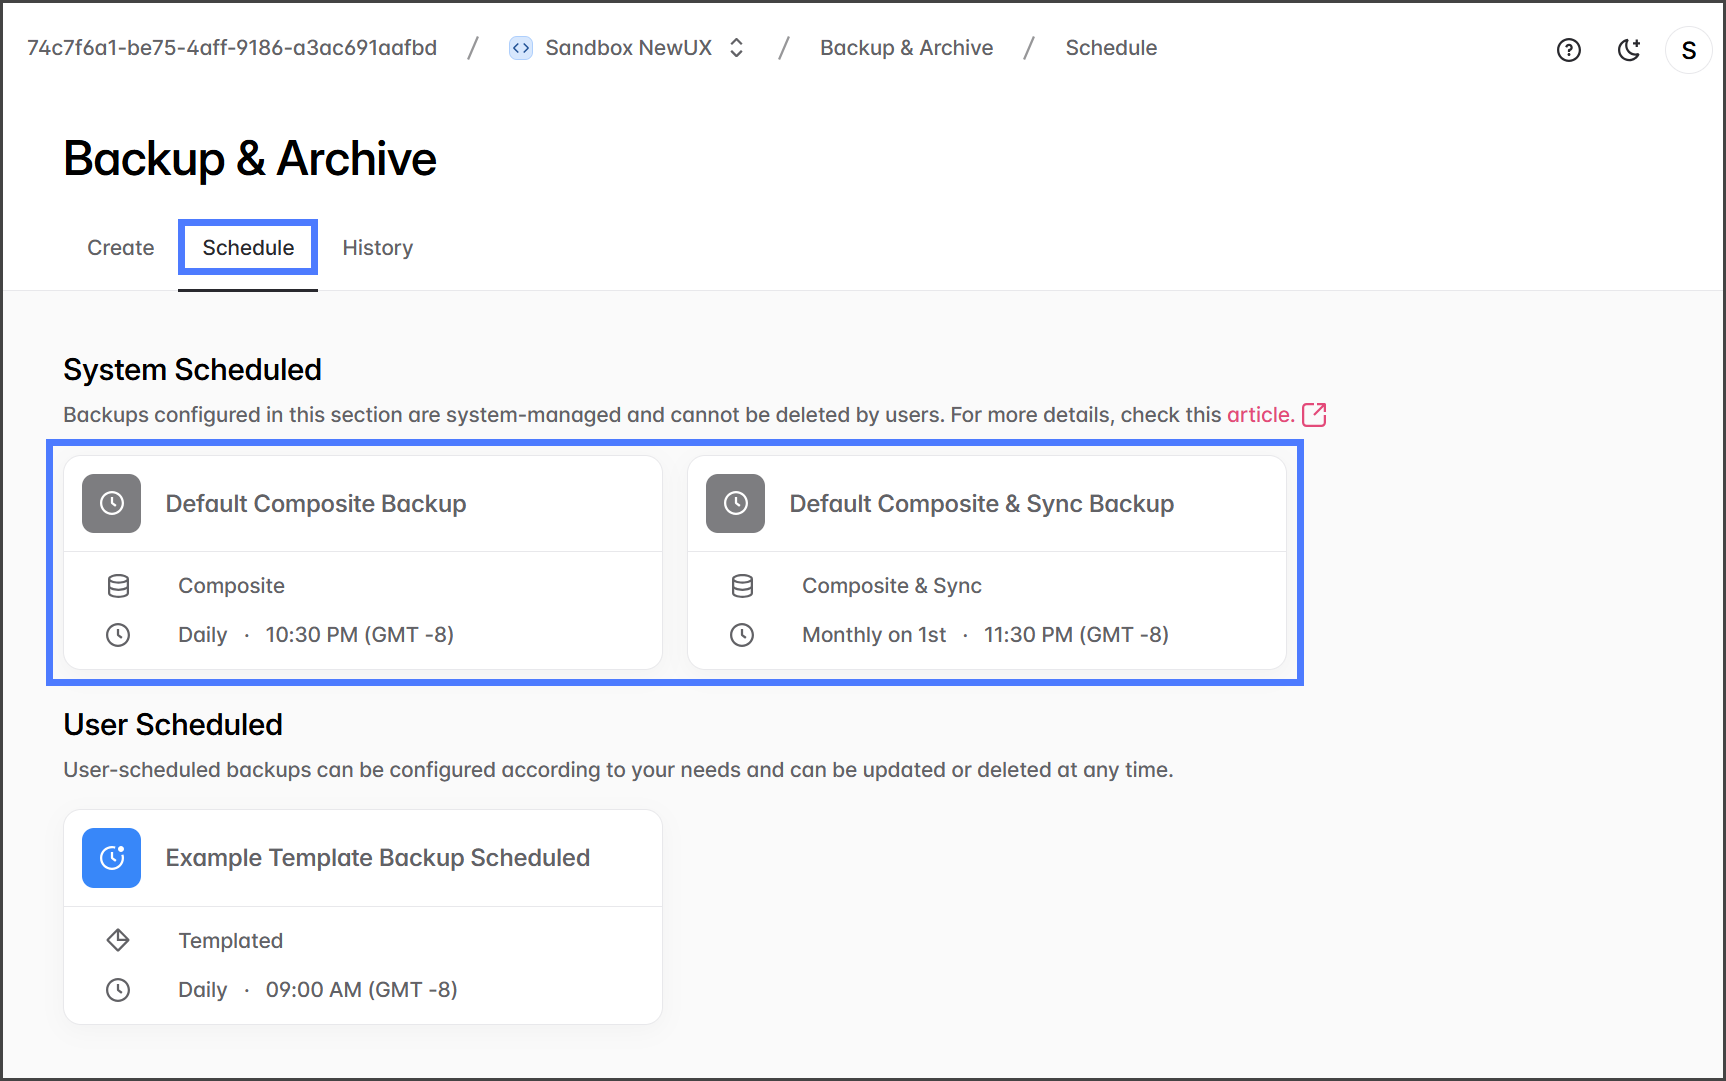Screen dimensions: 1726x1081
Task: Click the Schedule breadcrumb item
Action: 1110,48
